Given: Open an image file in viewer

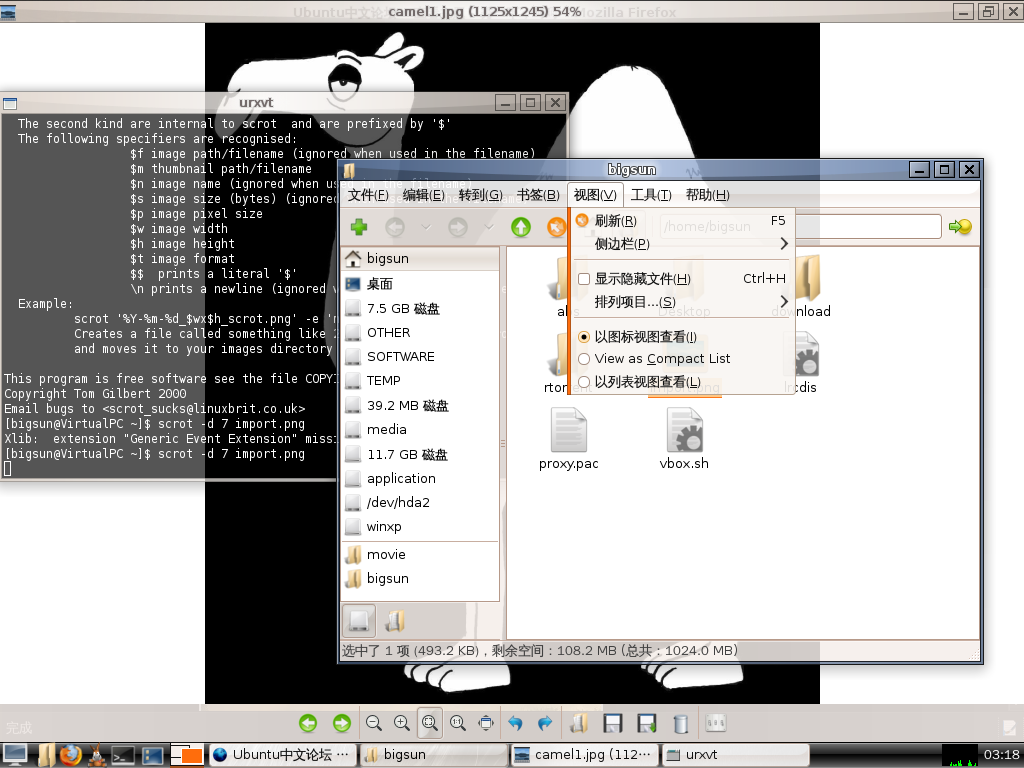Looking at the screenshot, I should click(x=579, y=723).
